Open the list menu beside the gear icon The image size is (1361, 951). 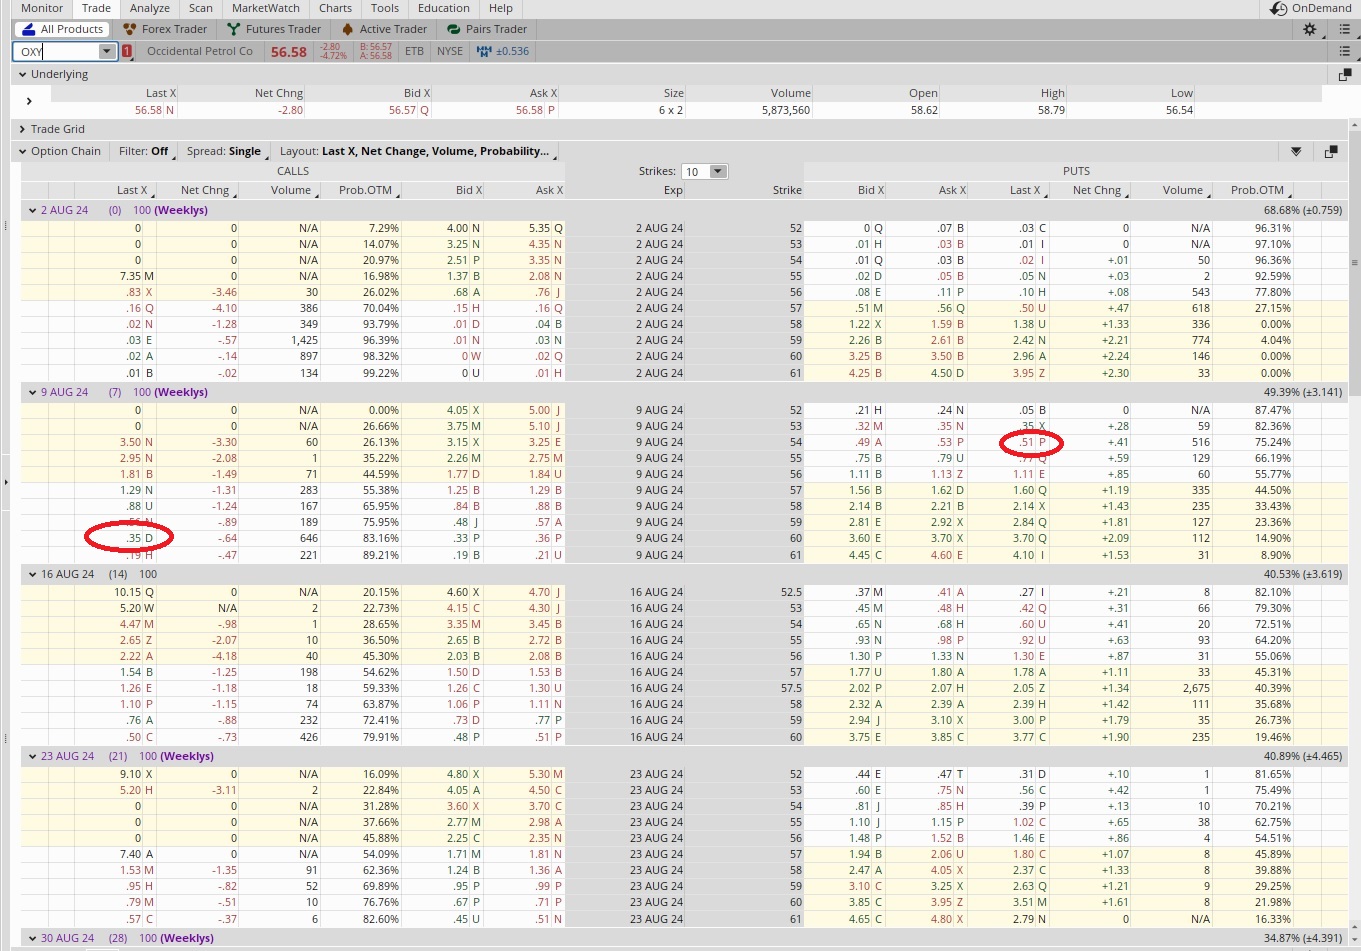1344,29
